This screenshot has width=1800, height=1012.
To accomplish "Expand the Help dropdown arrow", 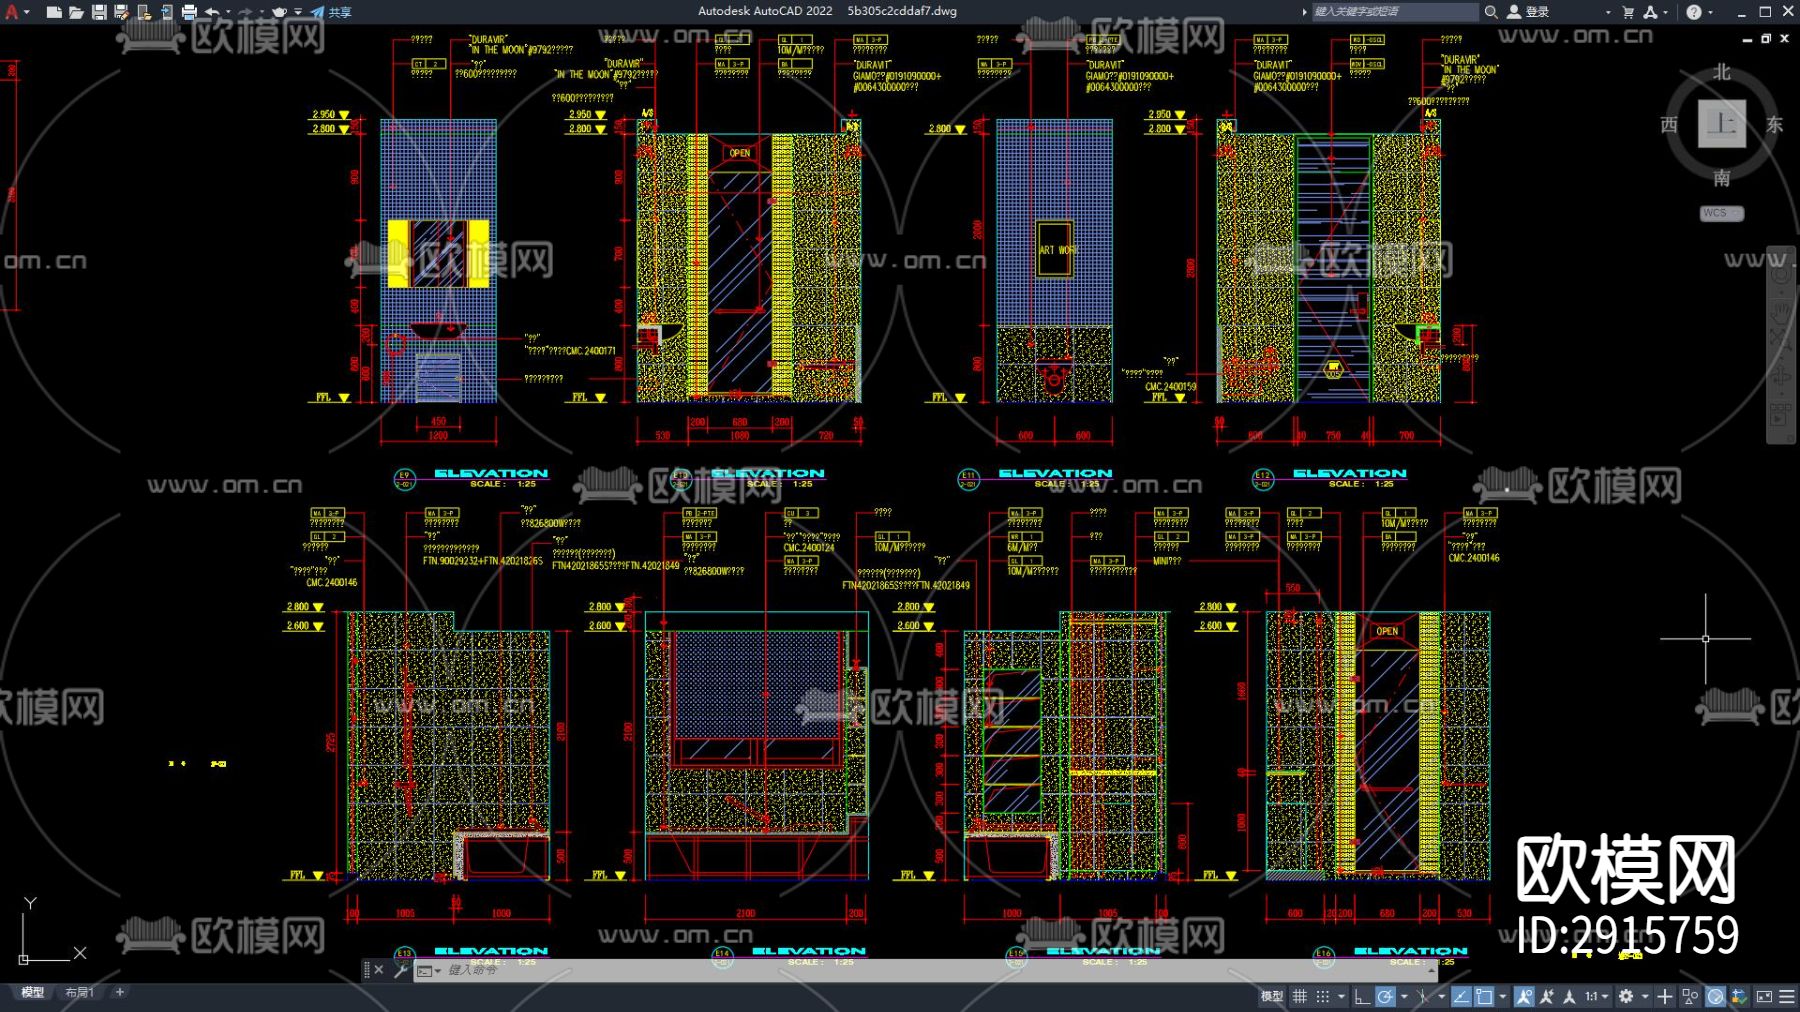I will [x=1709, y=12].
